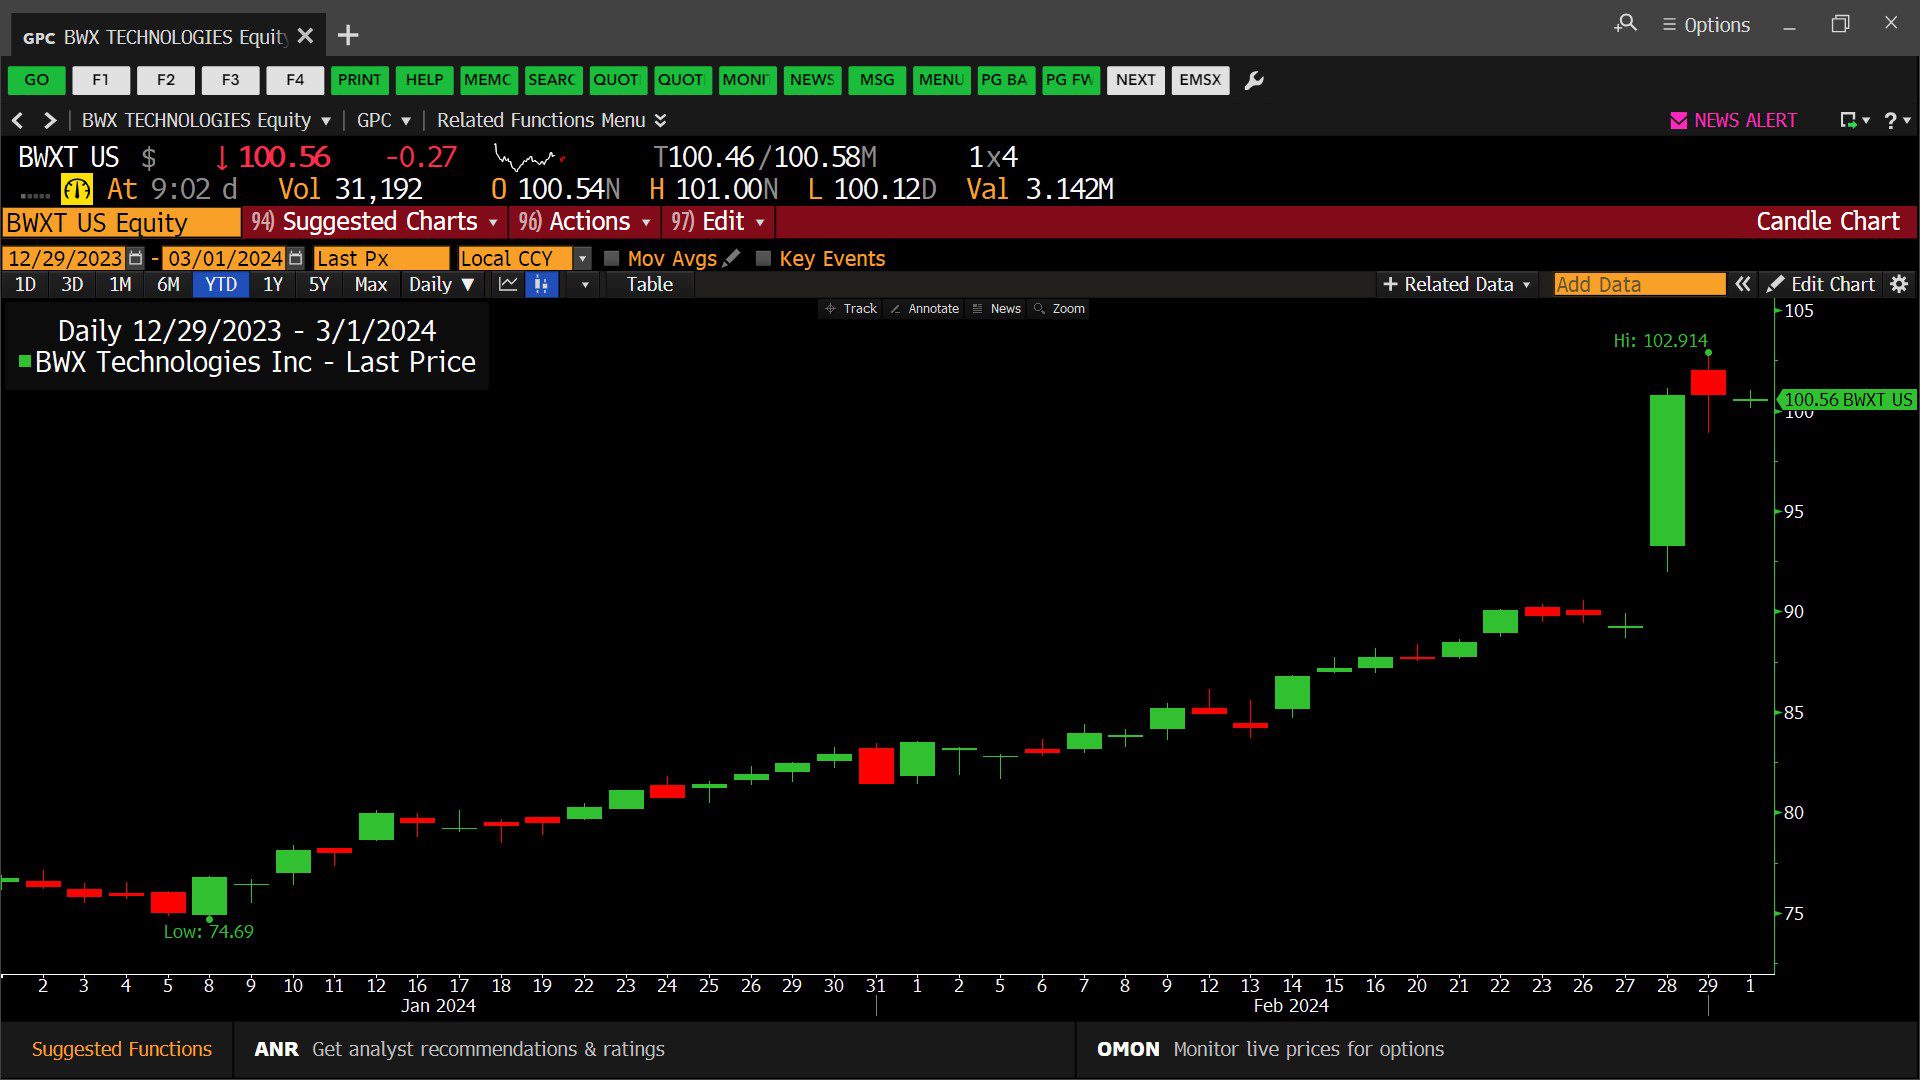Activate the chart Zoom tool
The width and height of the screenshot is (1920, 1080).
1059,309
